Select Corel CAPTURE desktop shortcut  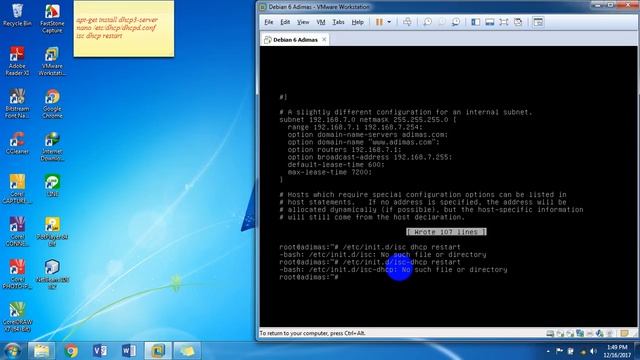pos(17,189)
